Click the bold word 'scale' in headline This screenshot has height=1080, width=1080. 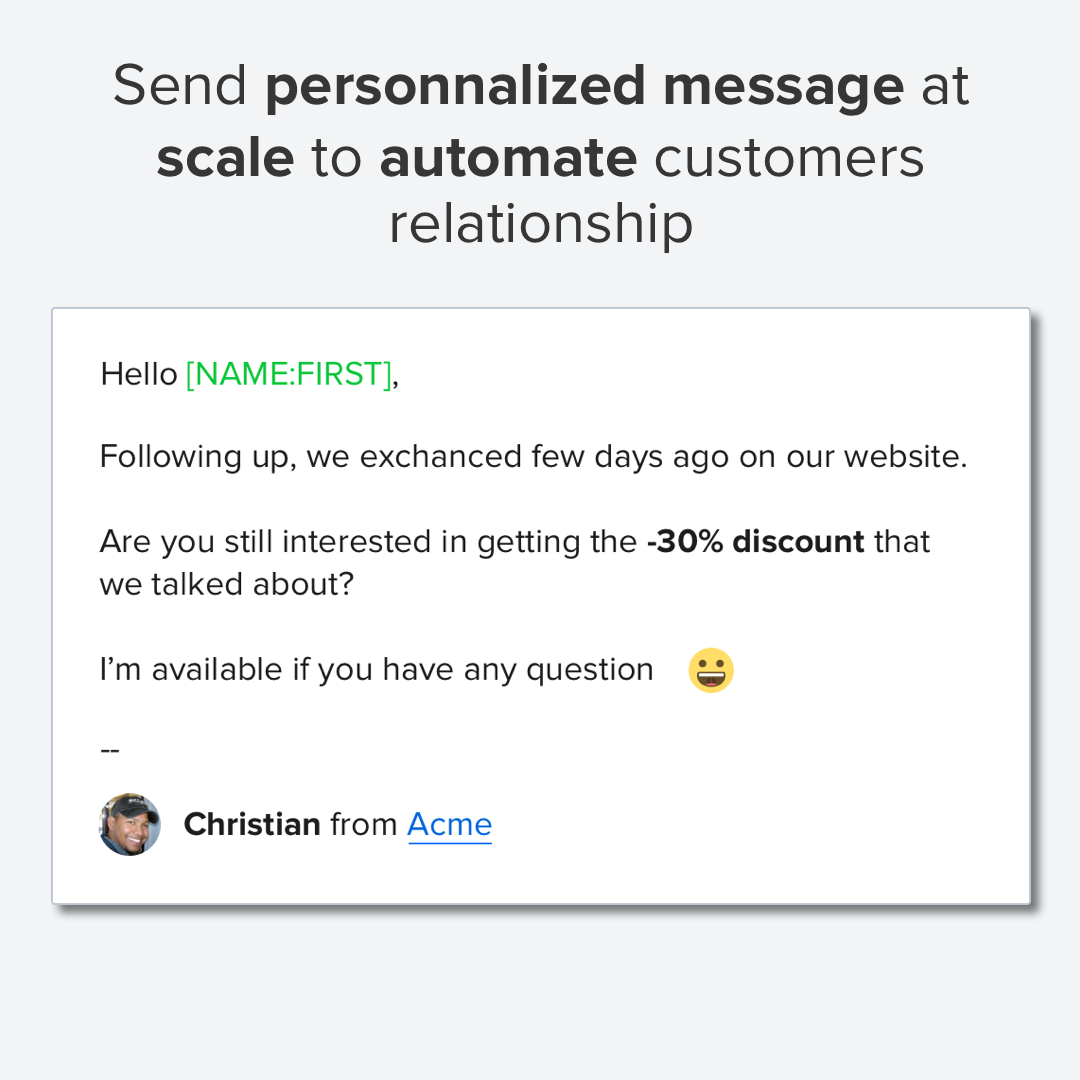point(225,157)
